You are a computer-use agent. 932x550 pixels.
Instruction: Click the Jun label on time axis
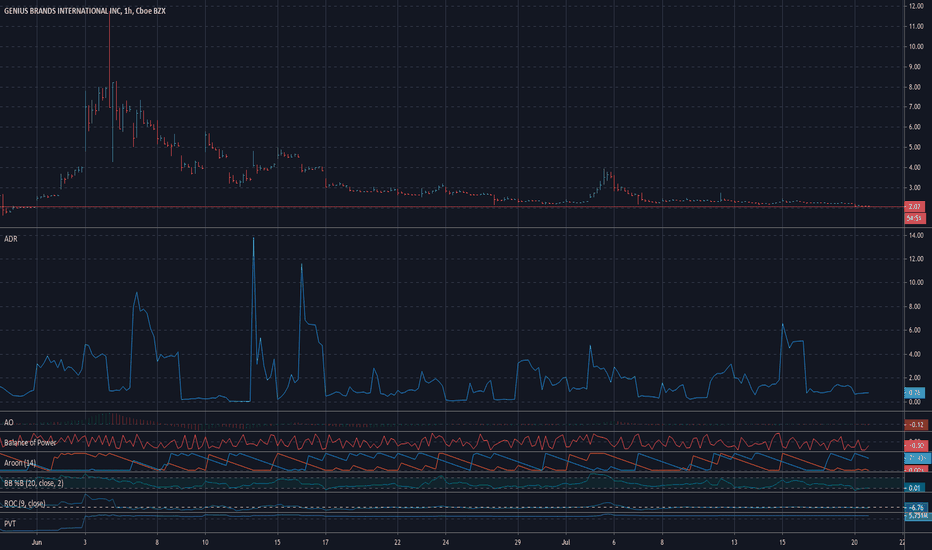[x=37, y=542]
